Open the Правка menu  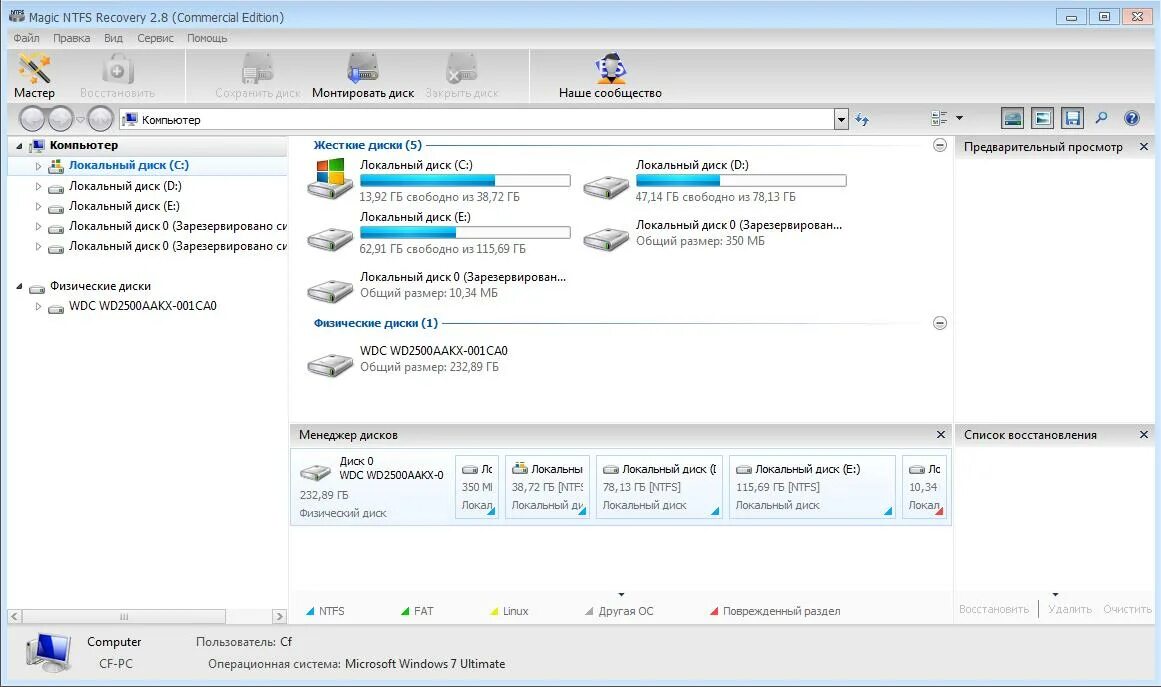pos(71,38)
